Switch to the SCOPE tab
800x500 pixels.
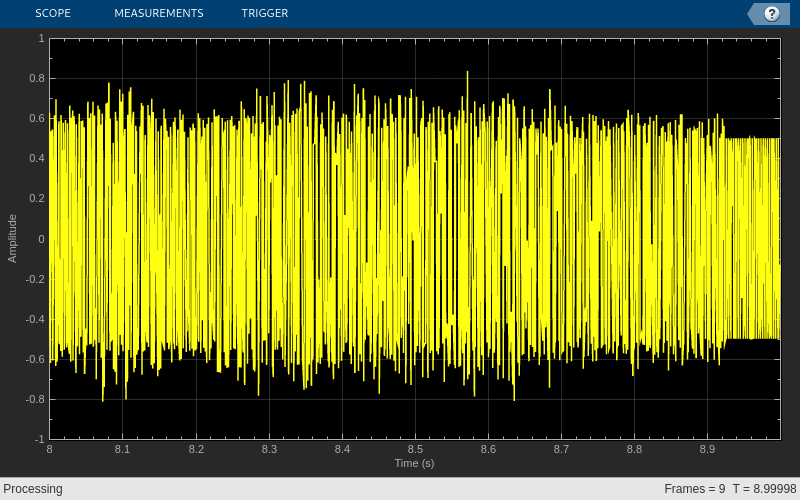coord(53,13)
